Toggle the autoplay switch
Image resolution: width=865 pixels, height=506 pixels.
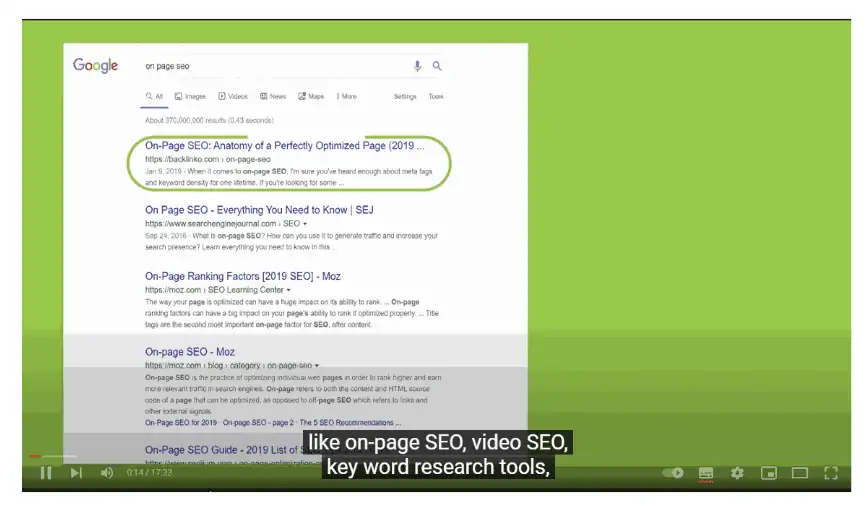(x=673, y=473)
